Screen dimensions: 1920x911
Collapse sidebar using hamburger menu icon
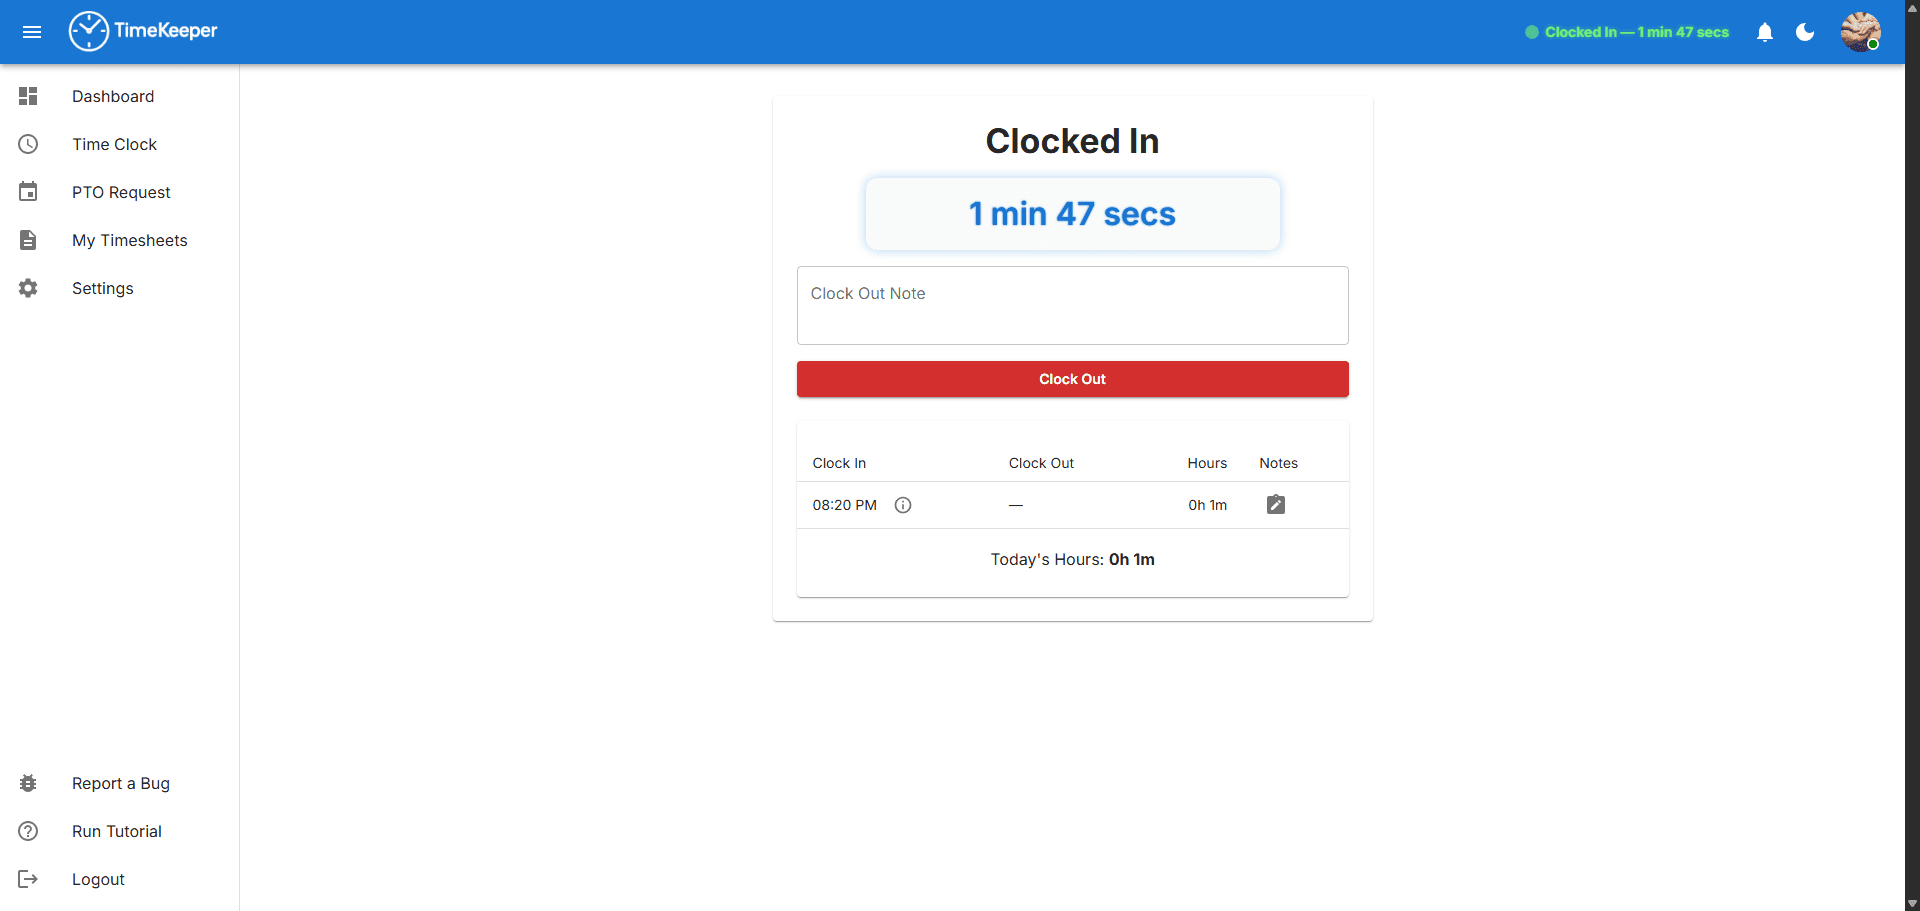[32, 32]
